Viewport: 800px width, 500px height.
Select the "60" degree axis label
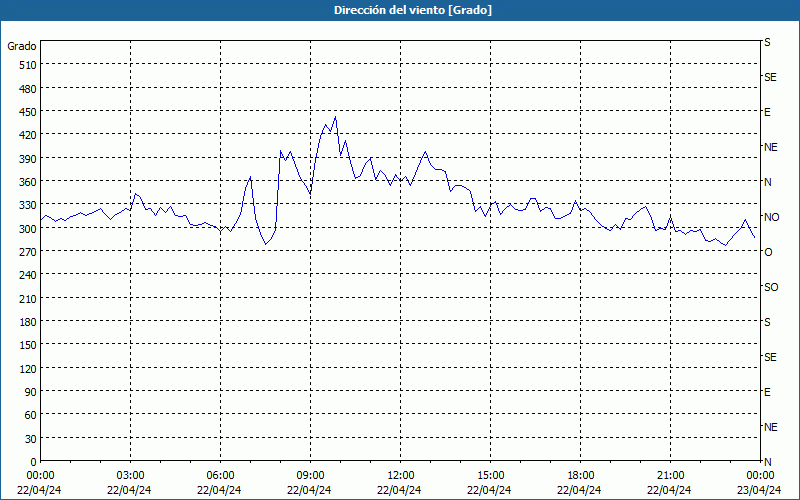click(31, 415)
